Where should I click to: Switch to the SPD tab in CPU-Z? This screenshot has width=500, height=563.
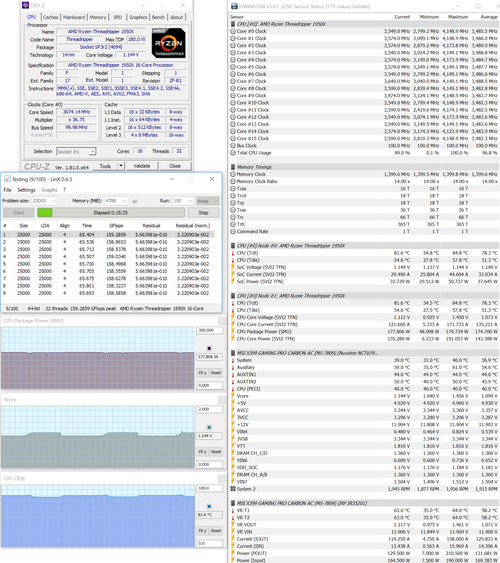117,17
